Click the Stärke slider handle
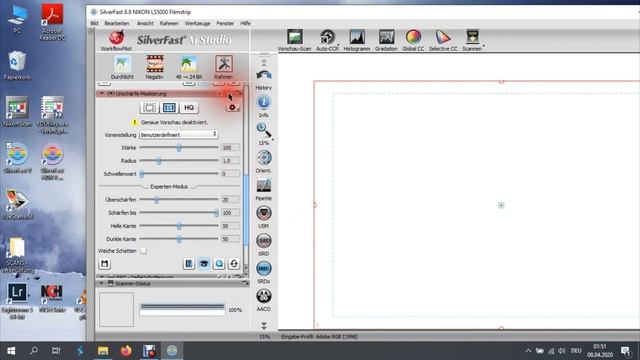Screen dimensions: 640x360 tap(179, 148)
